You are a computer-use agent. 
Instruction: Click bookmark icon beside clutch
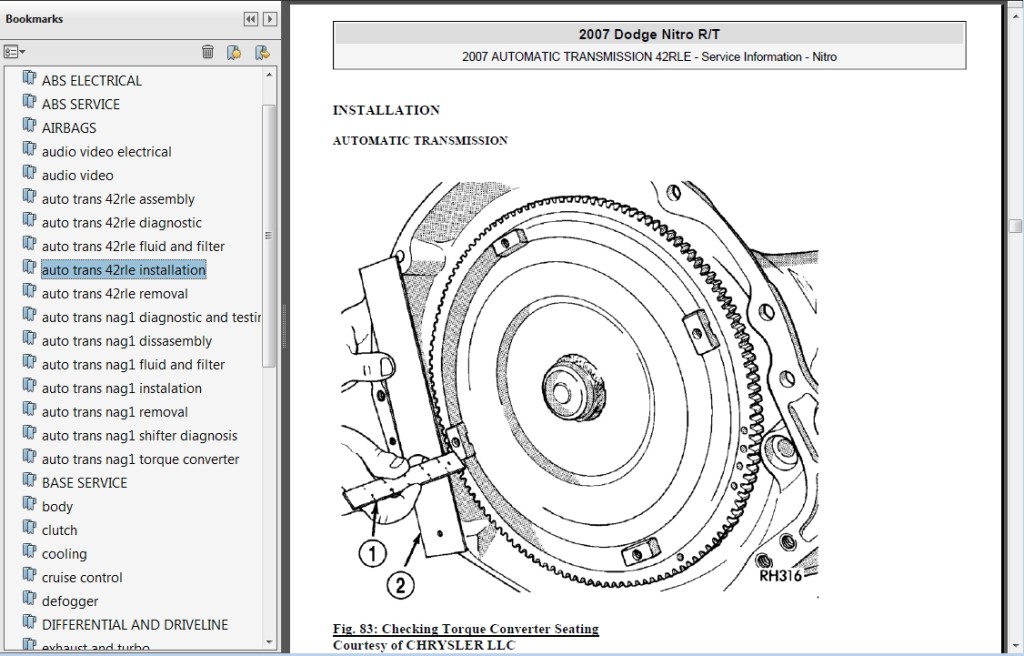(29, 527)
